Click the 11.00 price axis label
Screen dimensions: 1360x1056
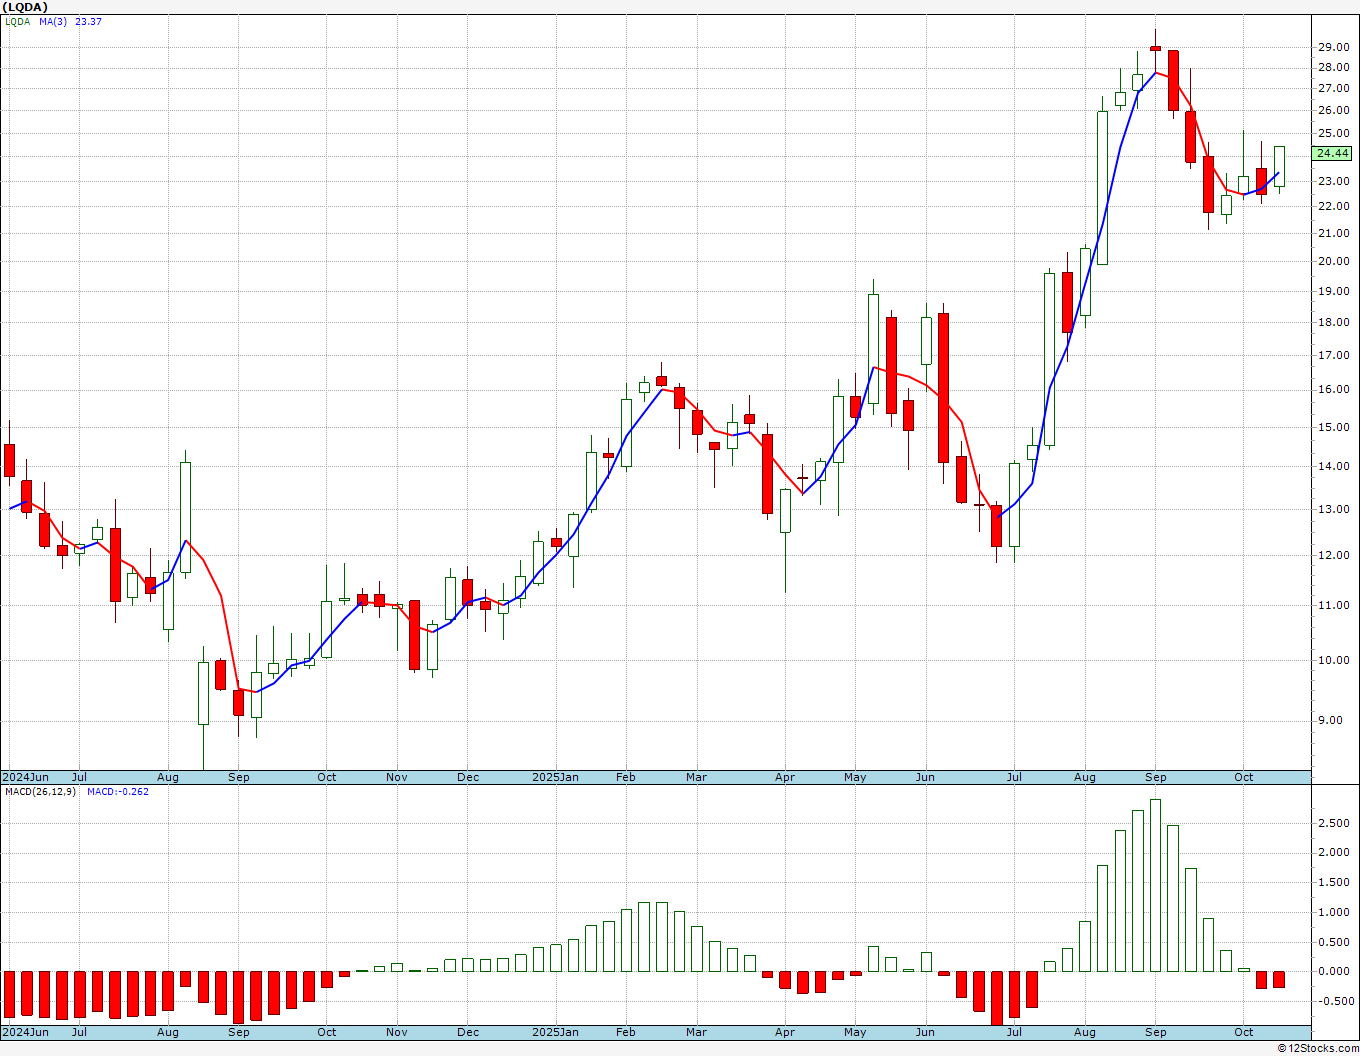point(1332,605)
